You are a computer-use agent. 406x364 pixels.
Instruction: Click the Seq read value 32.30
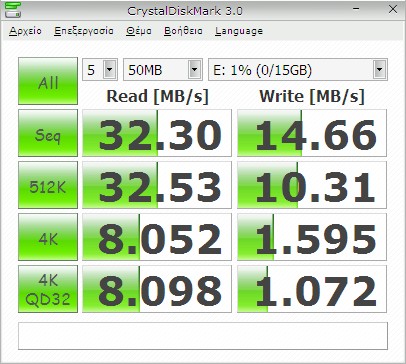157,133
